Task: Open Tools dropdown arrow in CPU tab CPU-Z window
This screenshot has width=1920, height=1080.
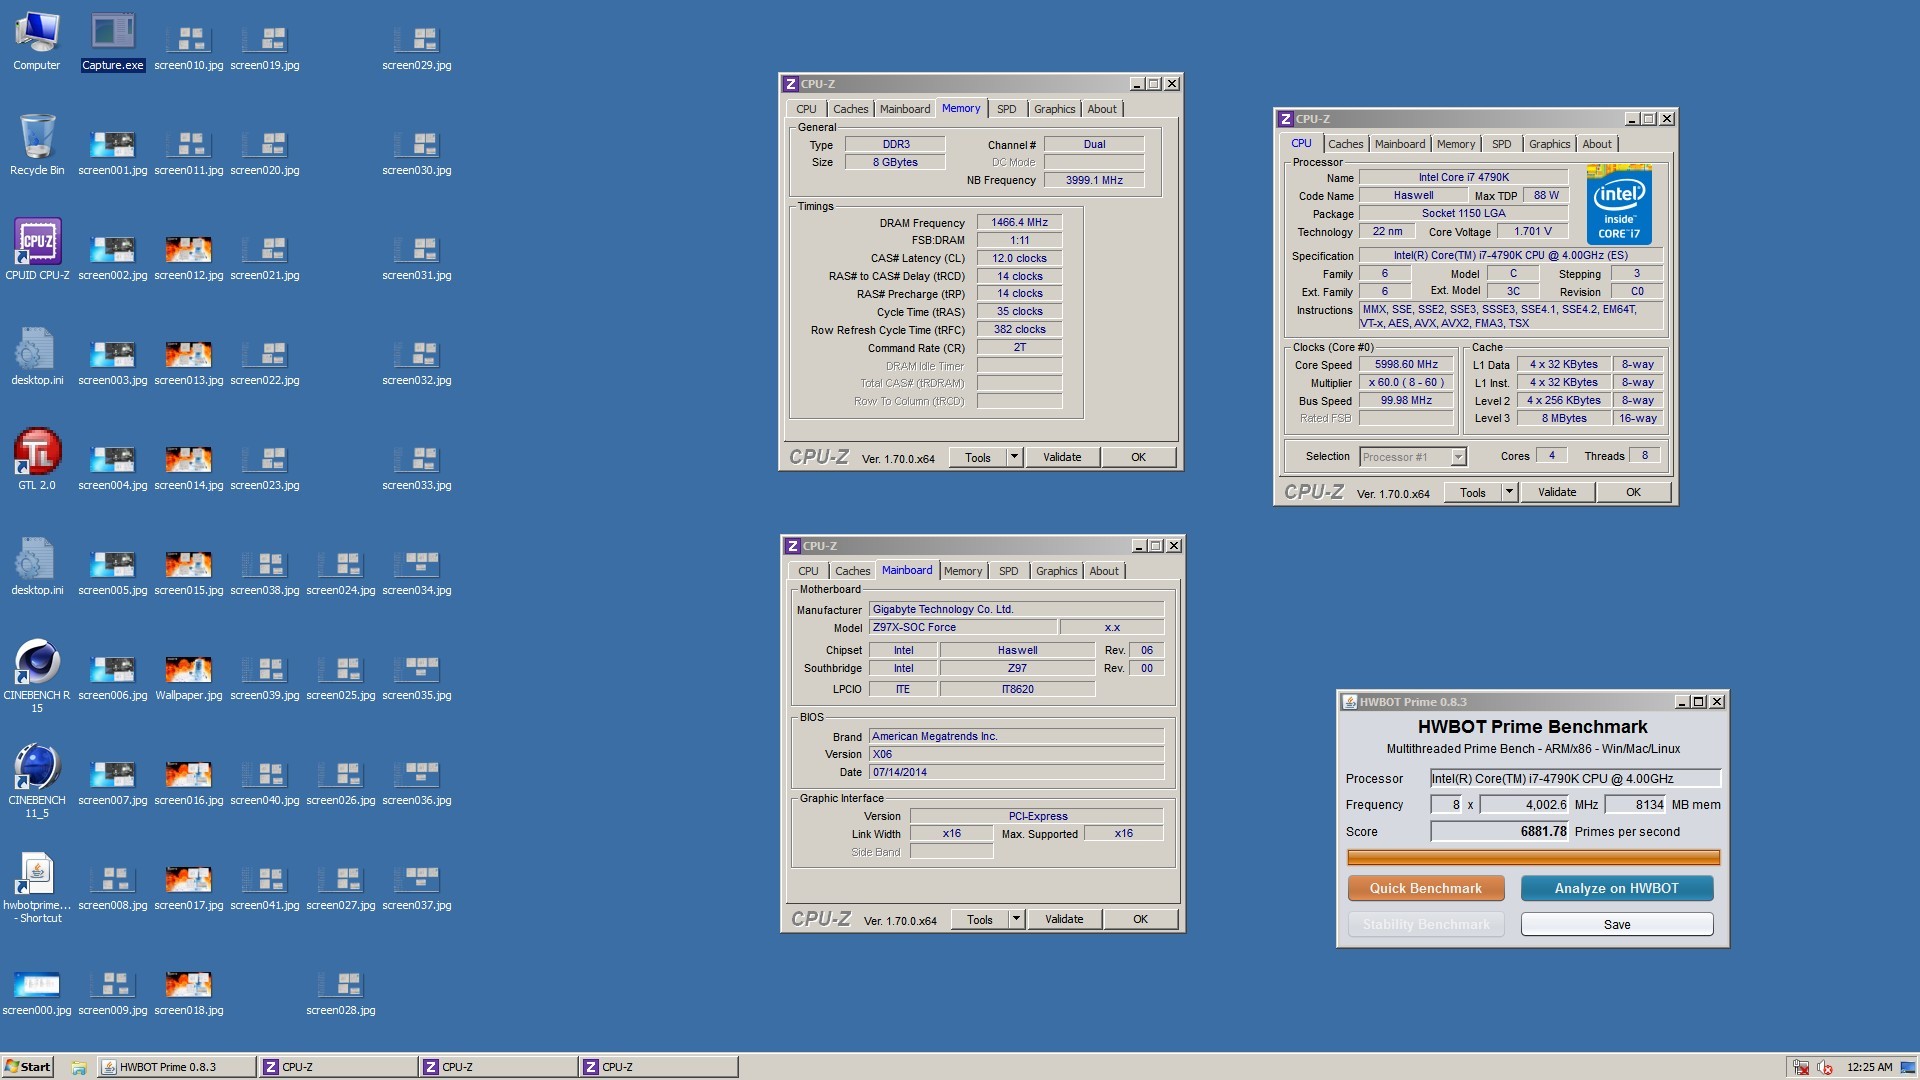Action: [x=1509, y=492]
